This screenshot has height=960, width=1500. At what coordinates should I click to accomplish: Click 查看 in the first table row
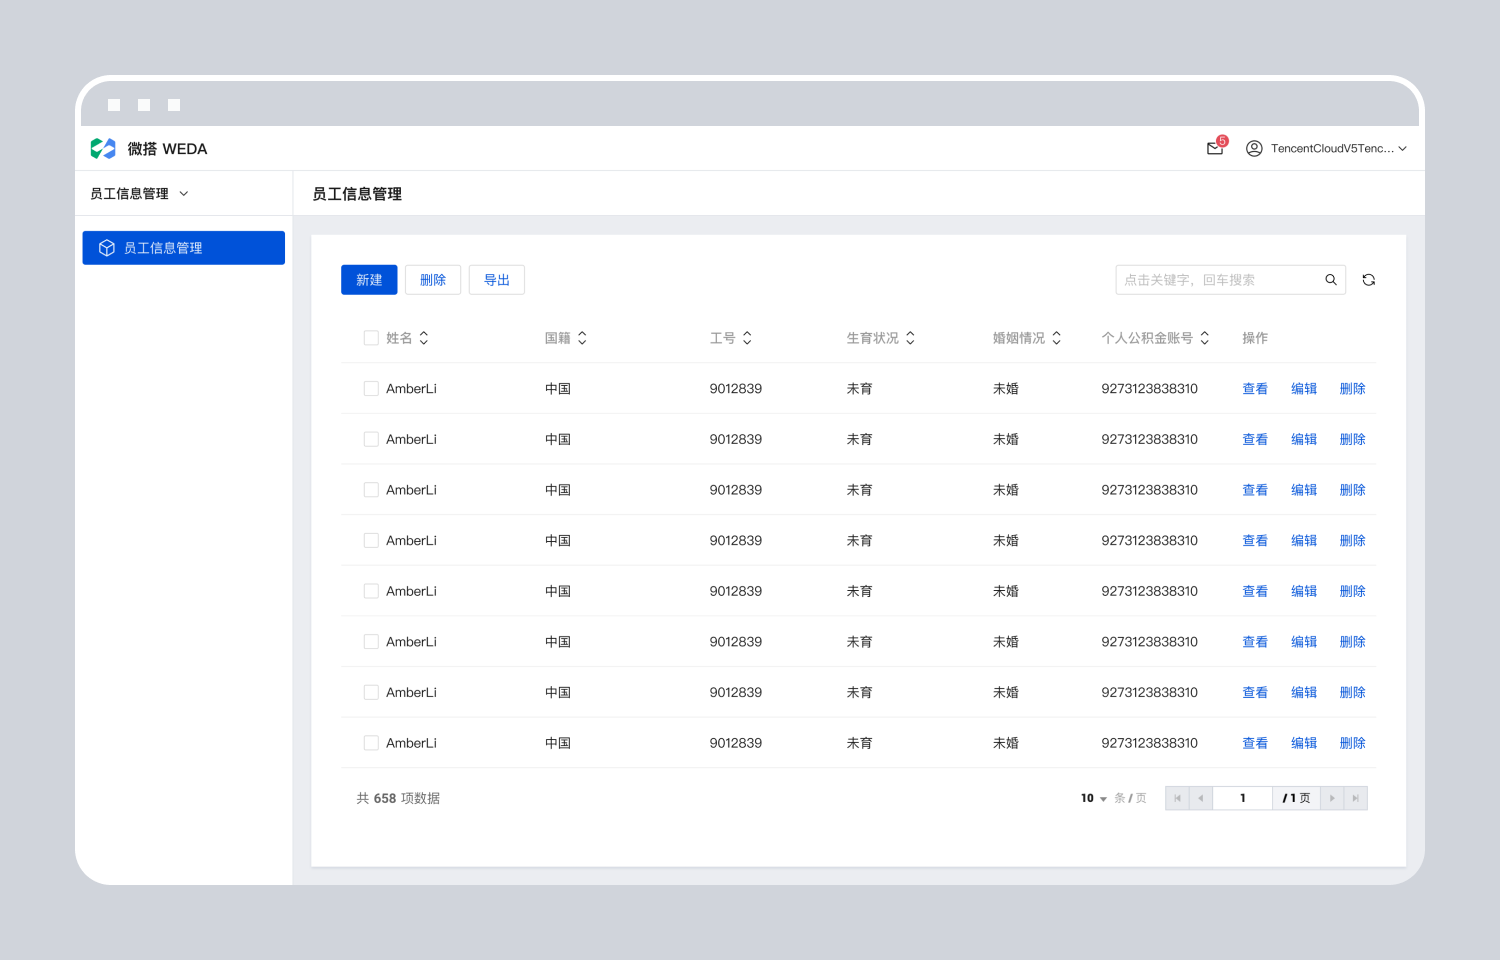point(1255,389)
